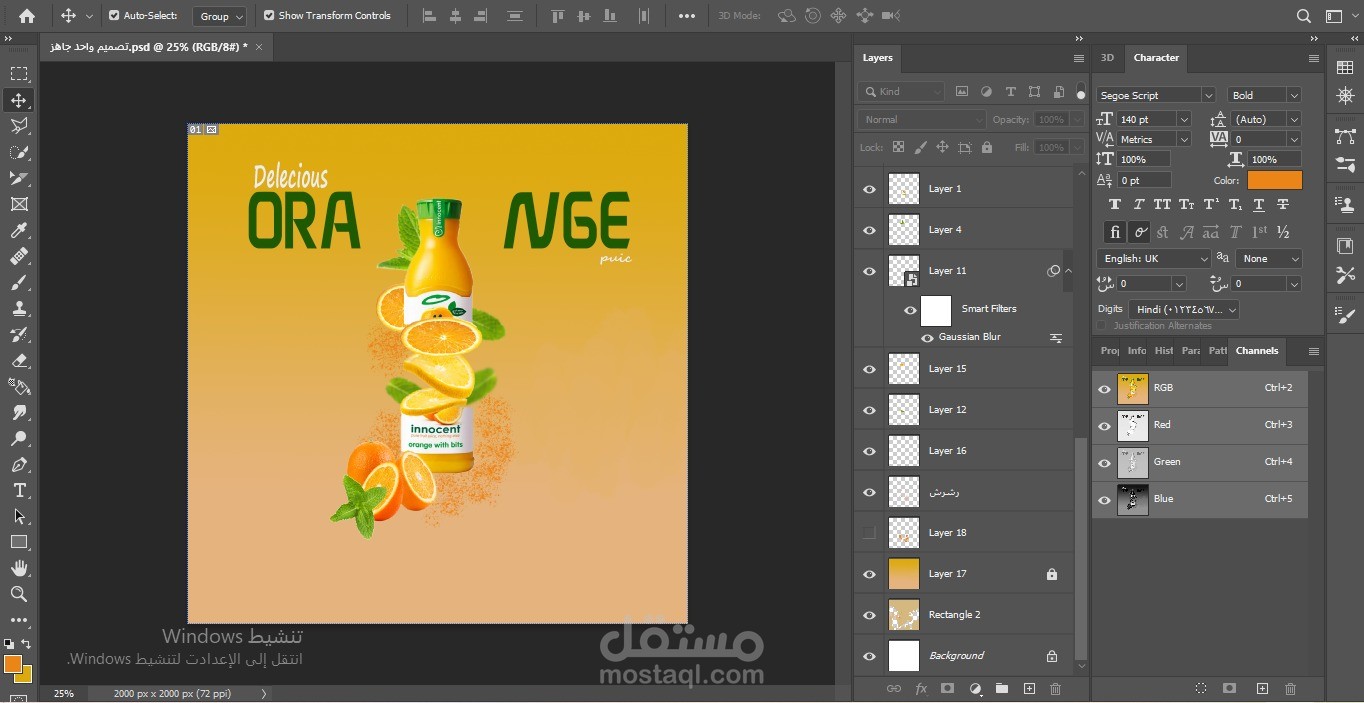Open the Layers panel options menu
Image resolution: width=1364 pixels, height=703 pixels.
pyautogui.click(x=1078, y=59)
